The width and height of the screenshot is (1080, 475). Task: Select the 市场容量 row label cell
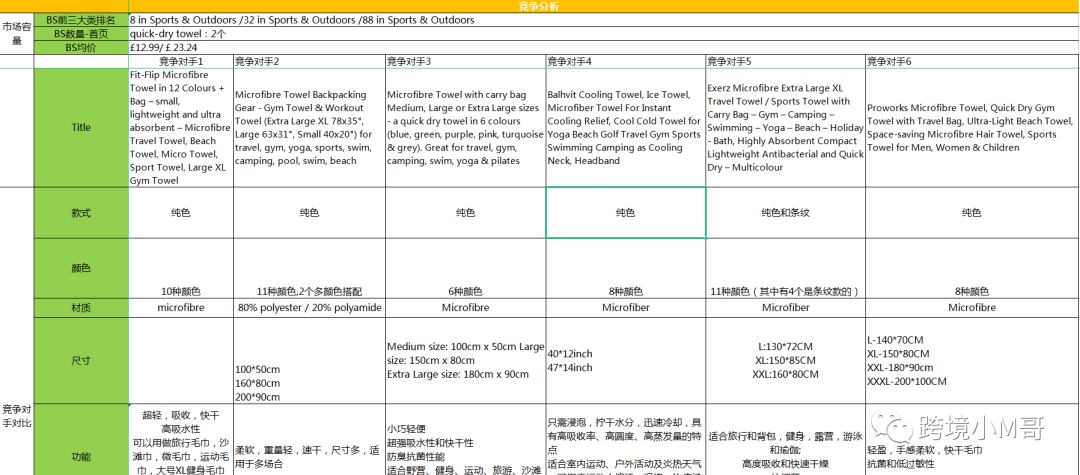(16, 34)
